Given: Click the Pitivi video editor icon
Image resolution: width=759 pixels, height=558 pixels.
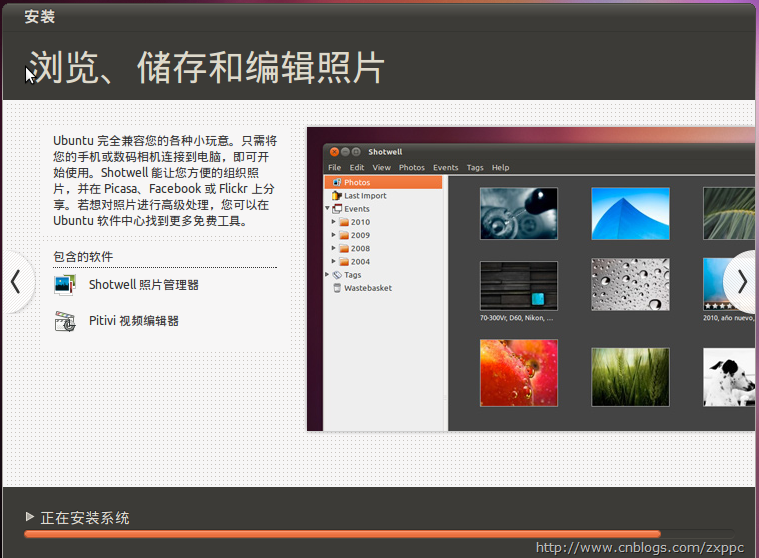Looking at the screenshot, I should click(65, 321).
